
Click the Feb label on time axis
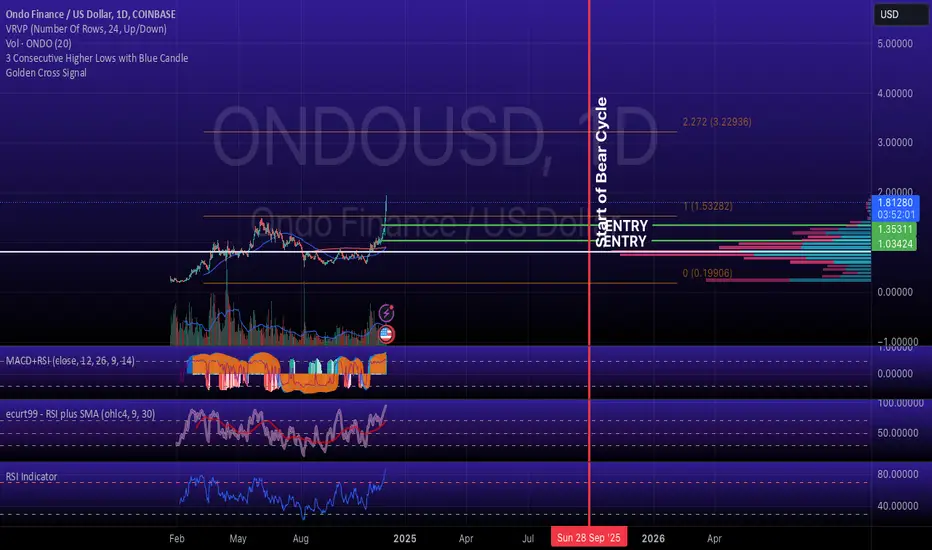177,538
